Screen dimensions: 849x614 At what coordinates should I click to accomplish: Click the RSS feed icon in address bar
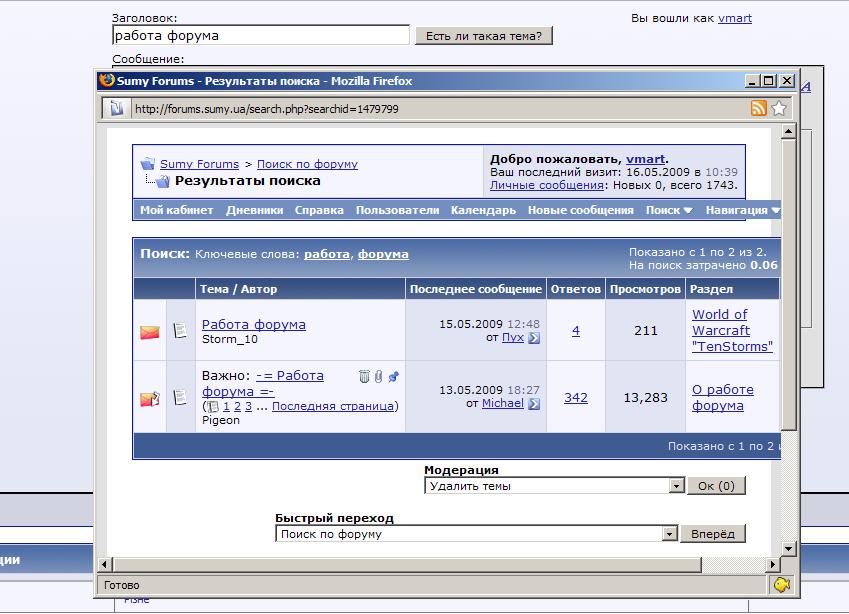coord(759,108)
